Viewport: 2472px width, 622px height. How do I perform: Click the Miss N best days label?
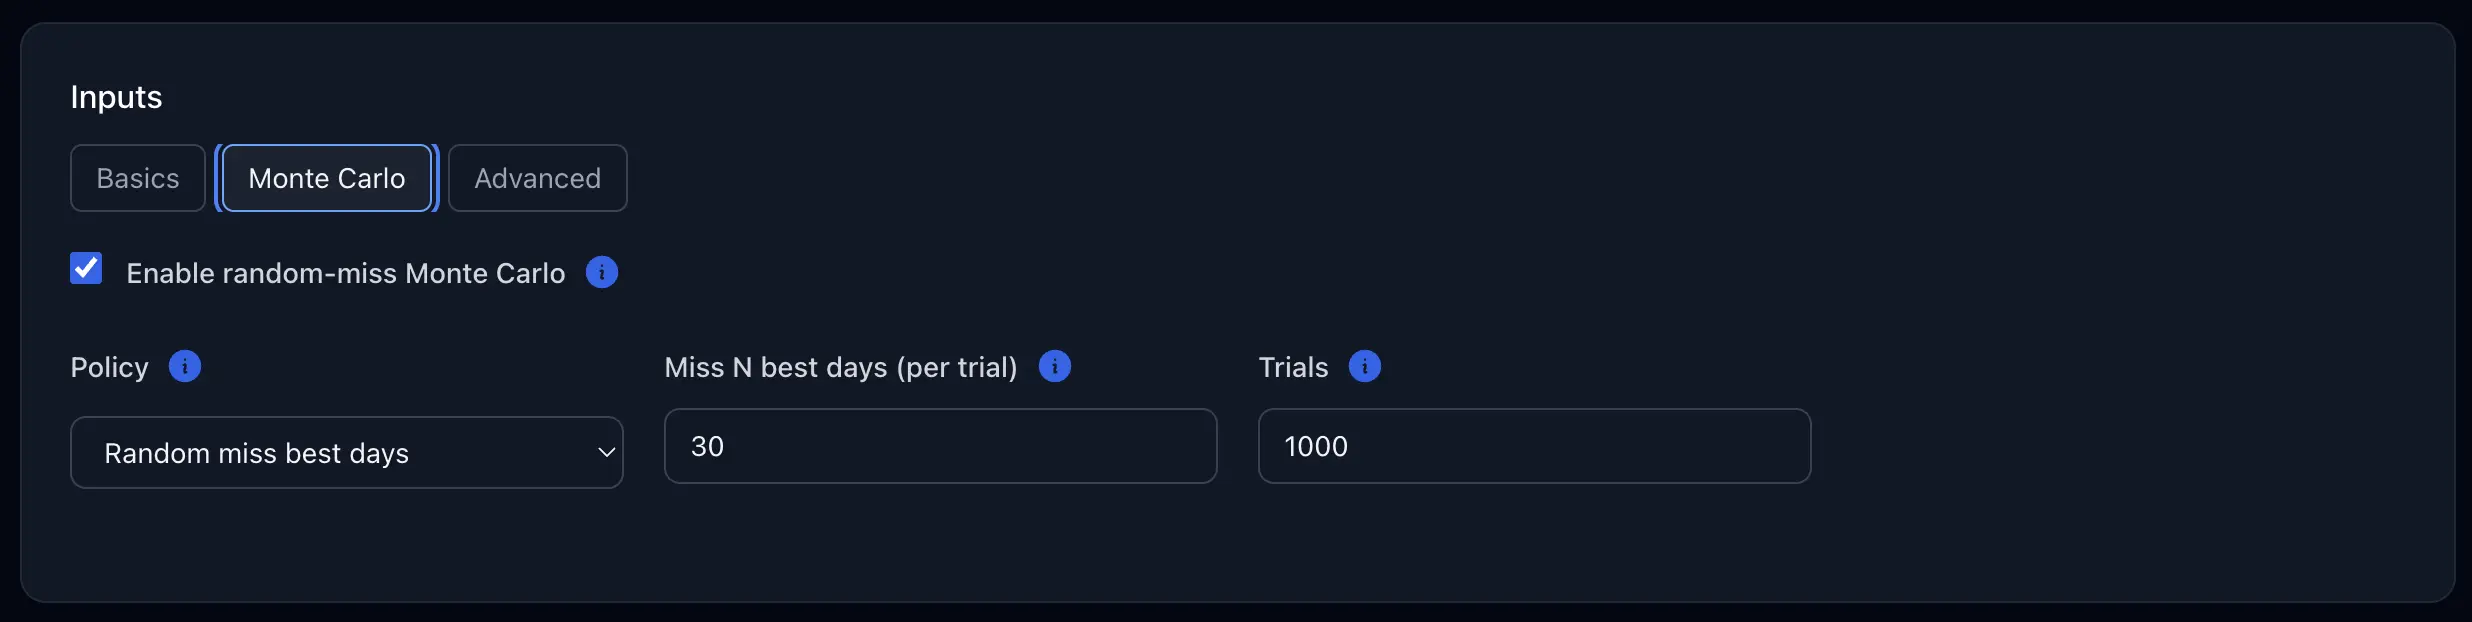tap(840, 367)
